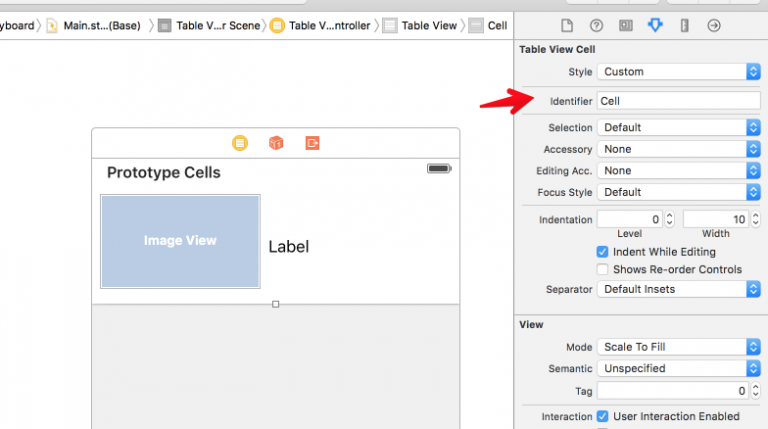The width and height of the screenshot is (768, 429).
Task: Open the File inspector tab
Action: pos(567,26)
